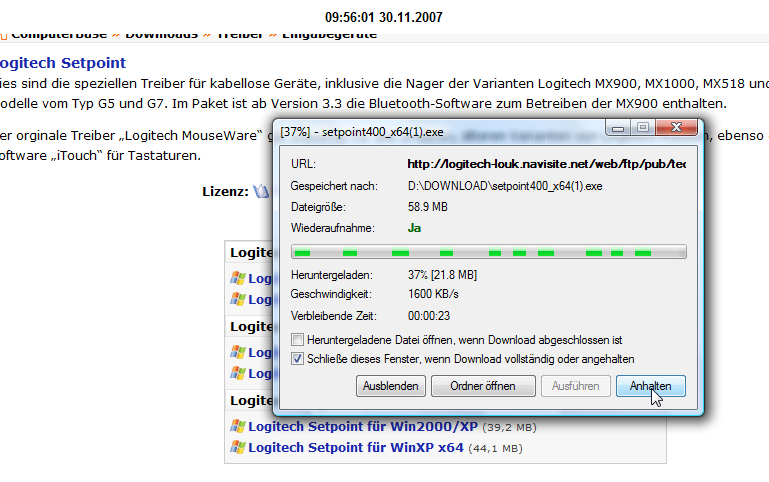The width and height of the screenshot is (769, 482).
Task: Click Windows icon beside Setpoint Win2000/XP link
Action: 238,426
